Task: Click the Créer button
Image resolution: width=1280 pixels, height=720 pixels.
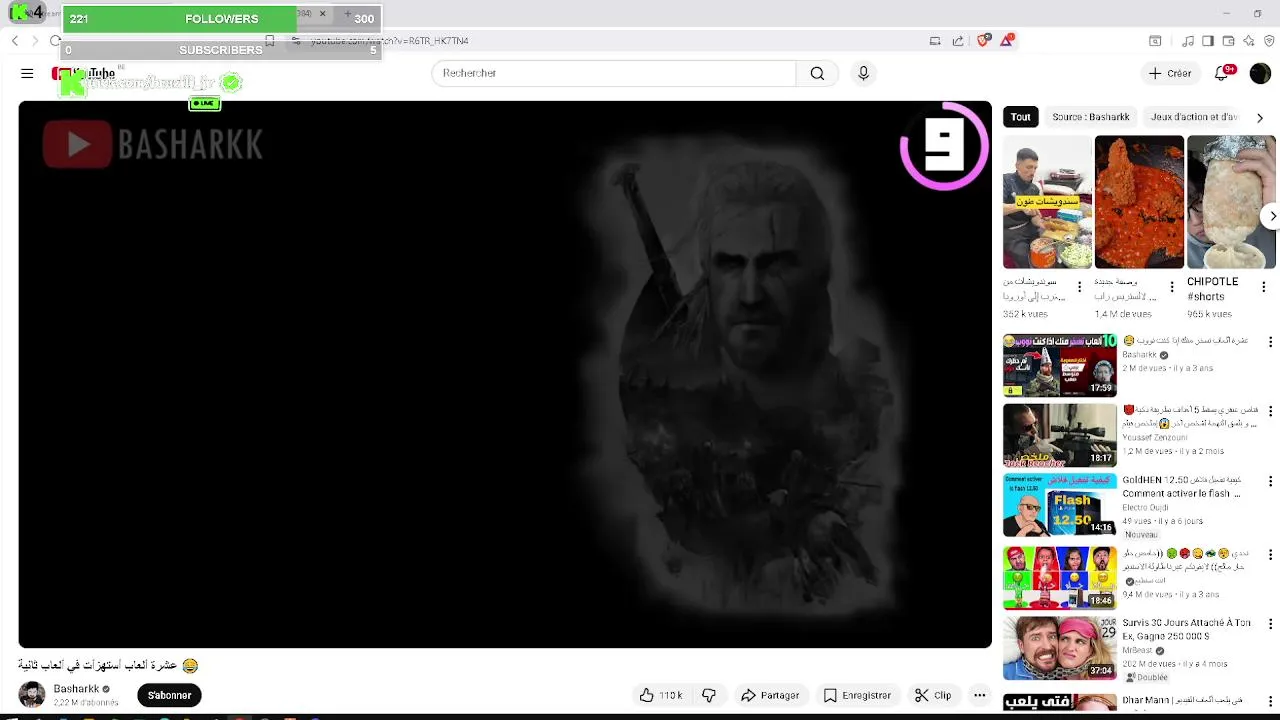Action: (1170, 73)
